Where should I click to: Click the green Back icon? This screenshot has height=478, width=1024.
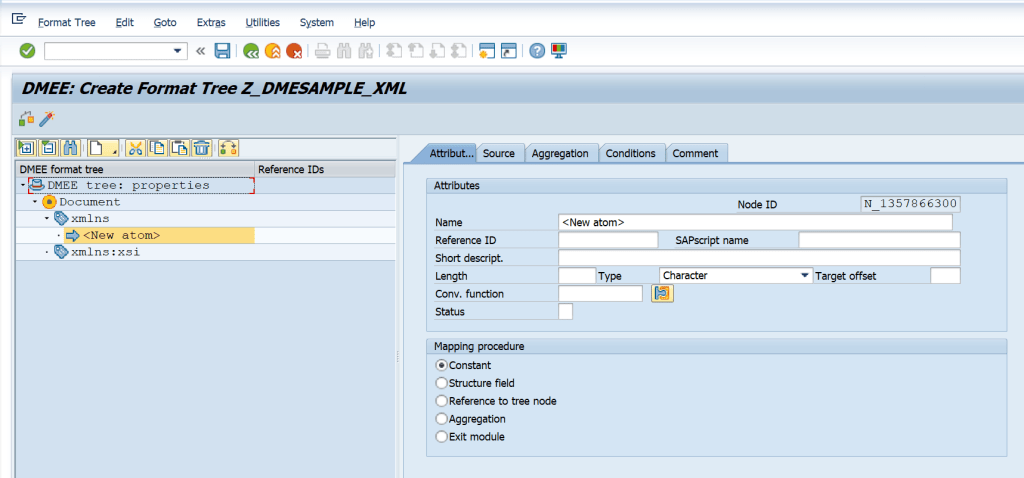251,51
